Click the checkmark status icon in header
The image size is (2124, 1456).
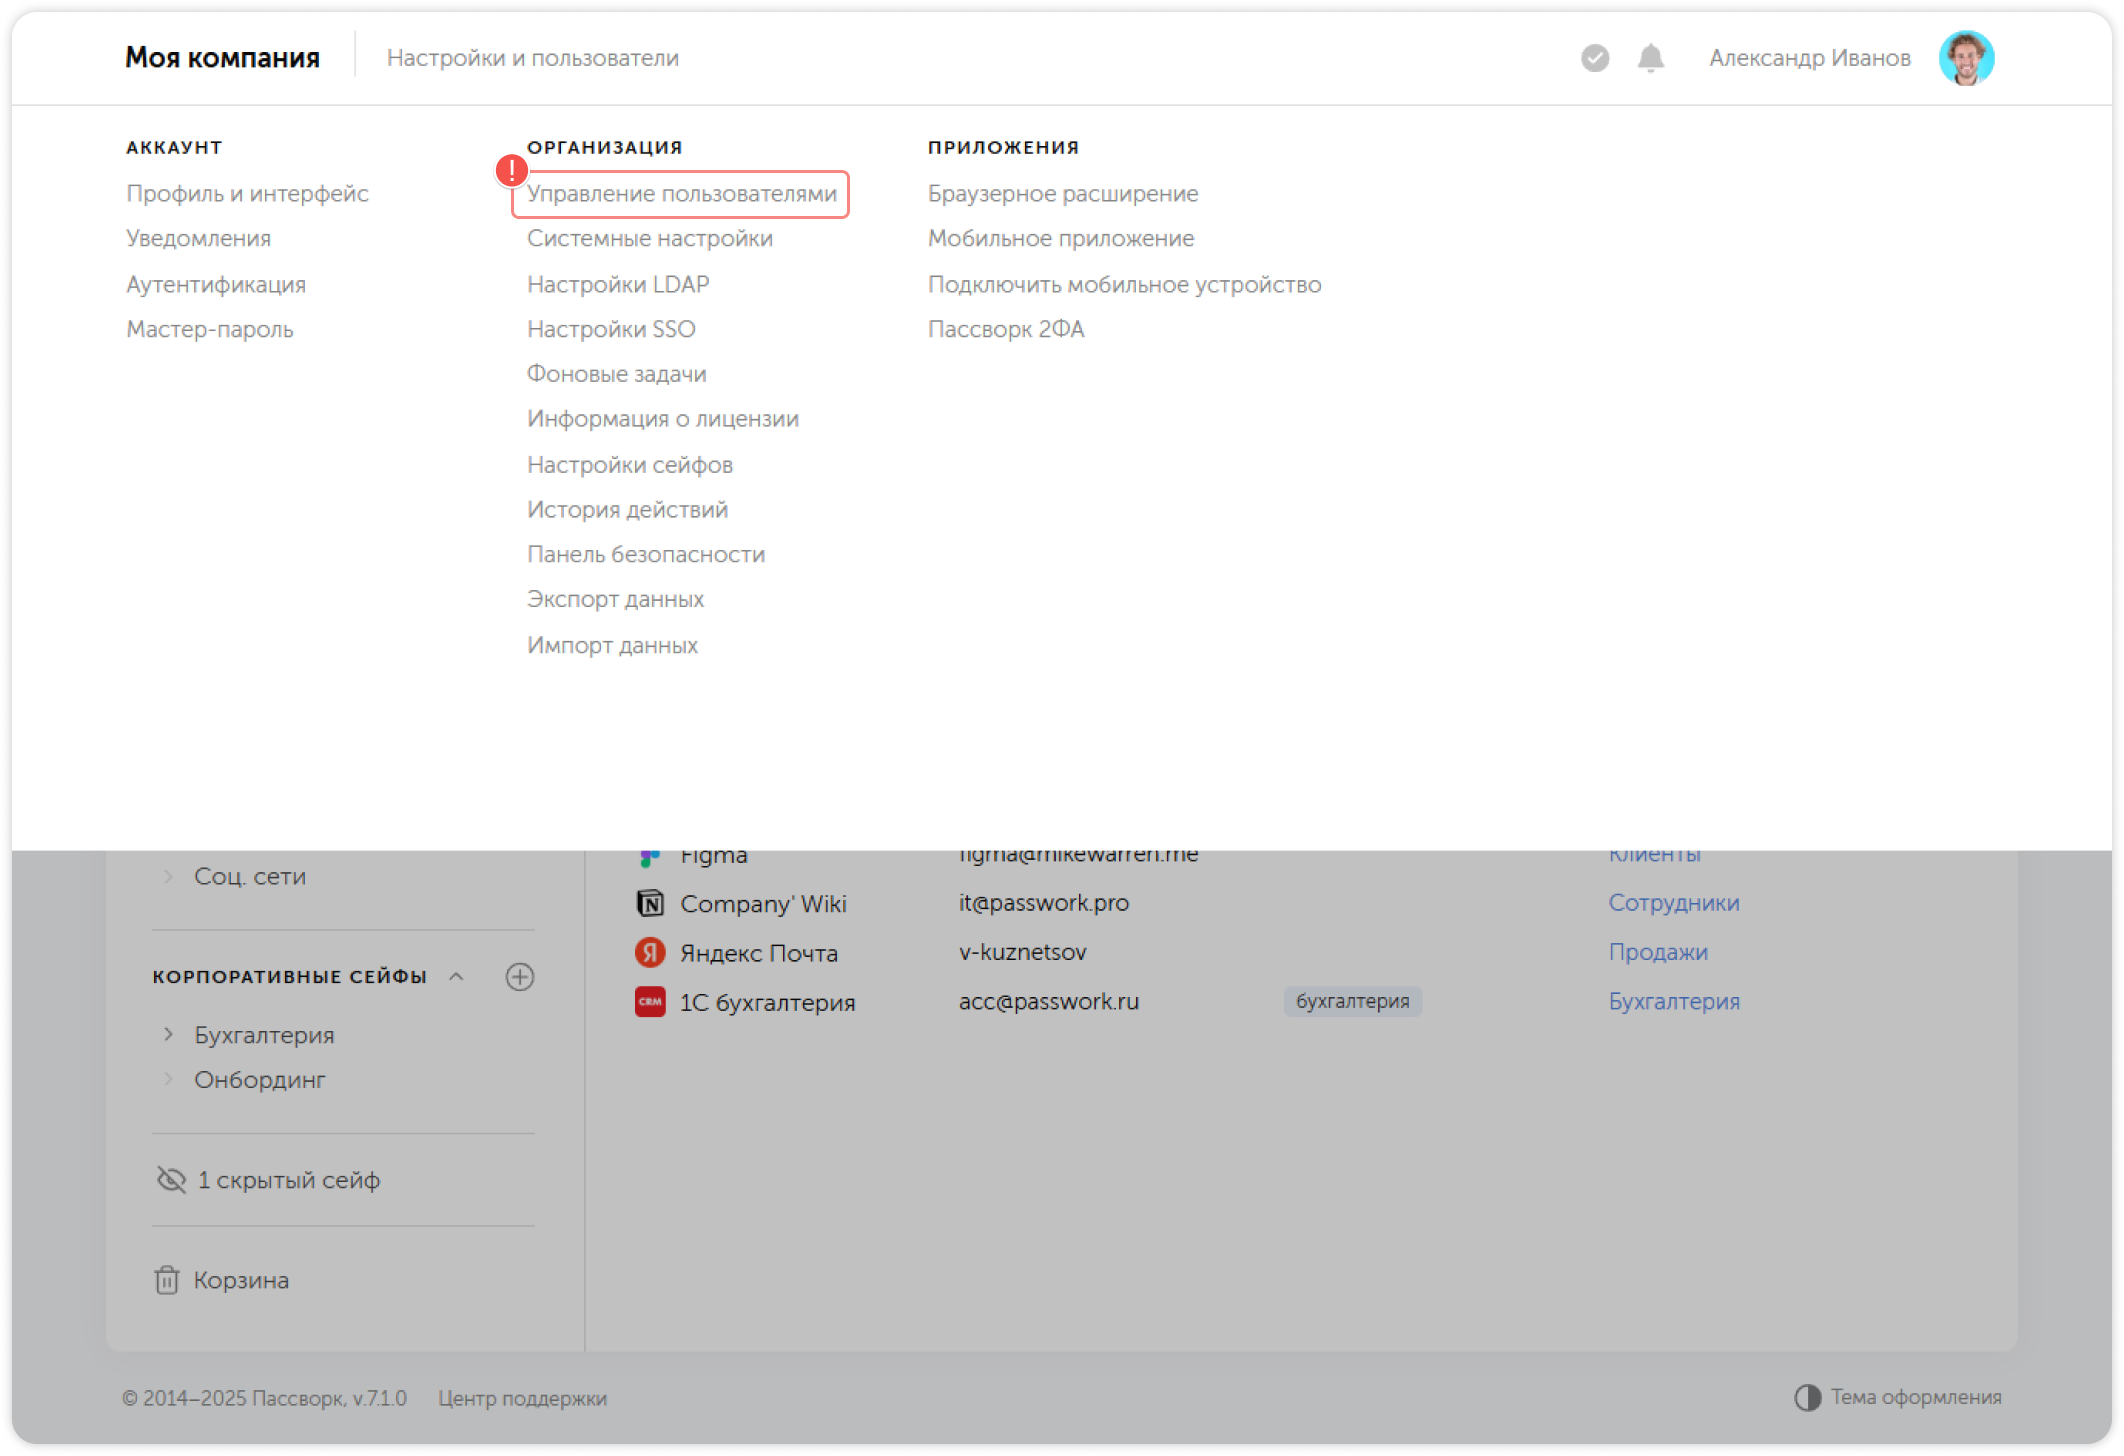[x=1595, y=58]
